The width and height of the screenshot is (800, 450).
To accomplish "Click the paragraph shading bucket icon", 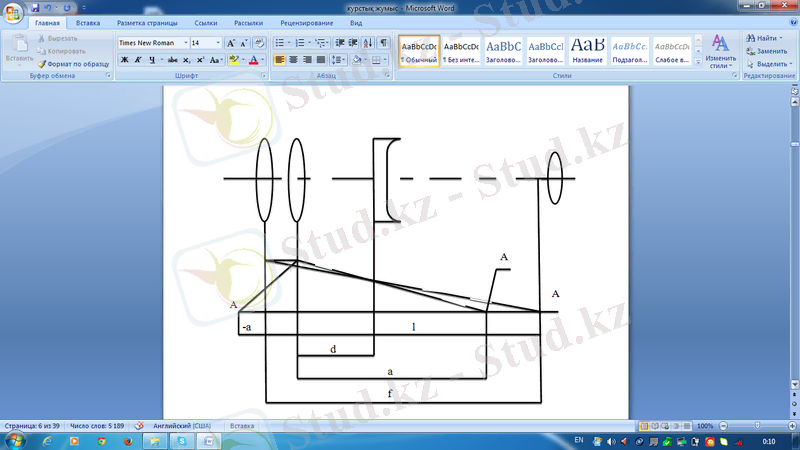I will 357,60.
